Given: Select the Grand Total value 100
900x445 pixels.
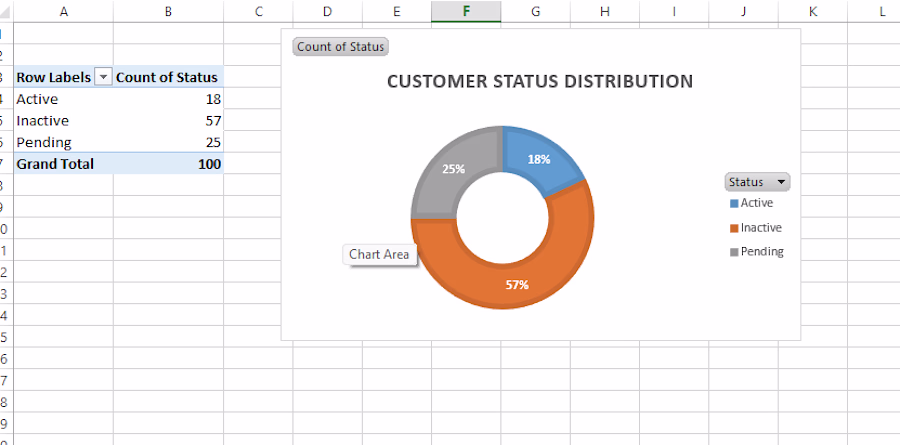Looking at the screenshot, I should click(x=168, y=164).
